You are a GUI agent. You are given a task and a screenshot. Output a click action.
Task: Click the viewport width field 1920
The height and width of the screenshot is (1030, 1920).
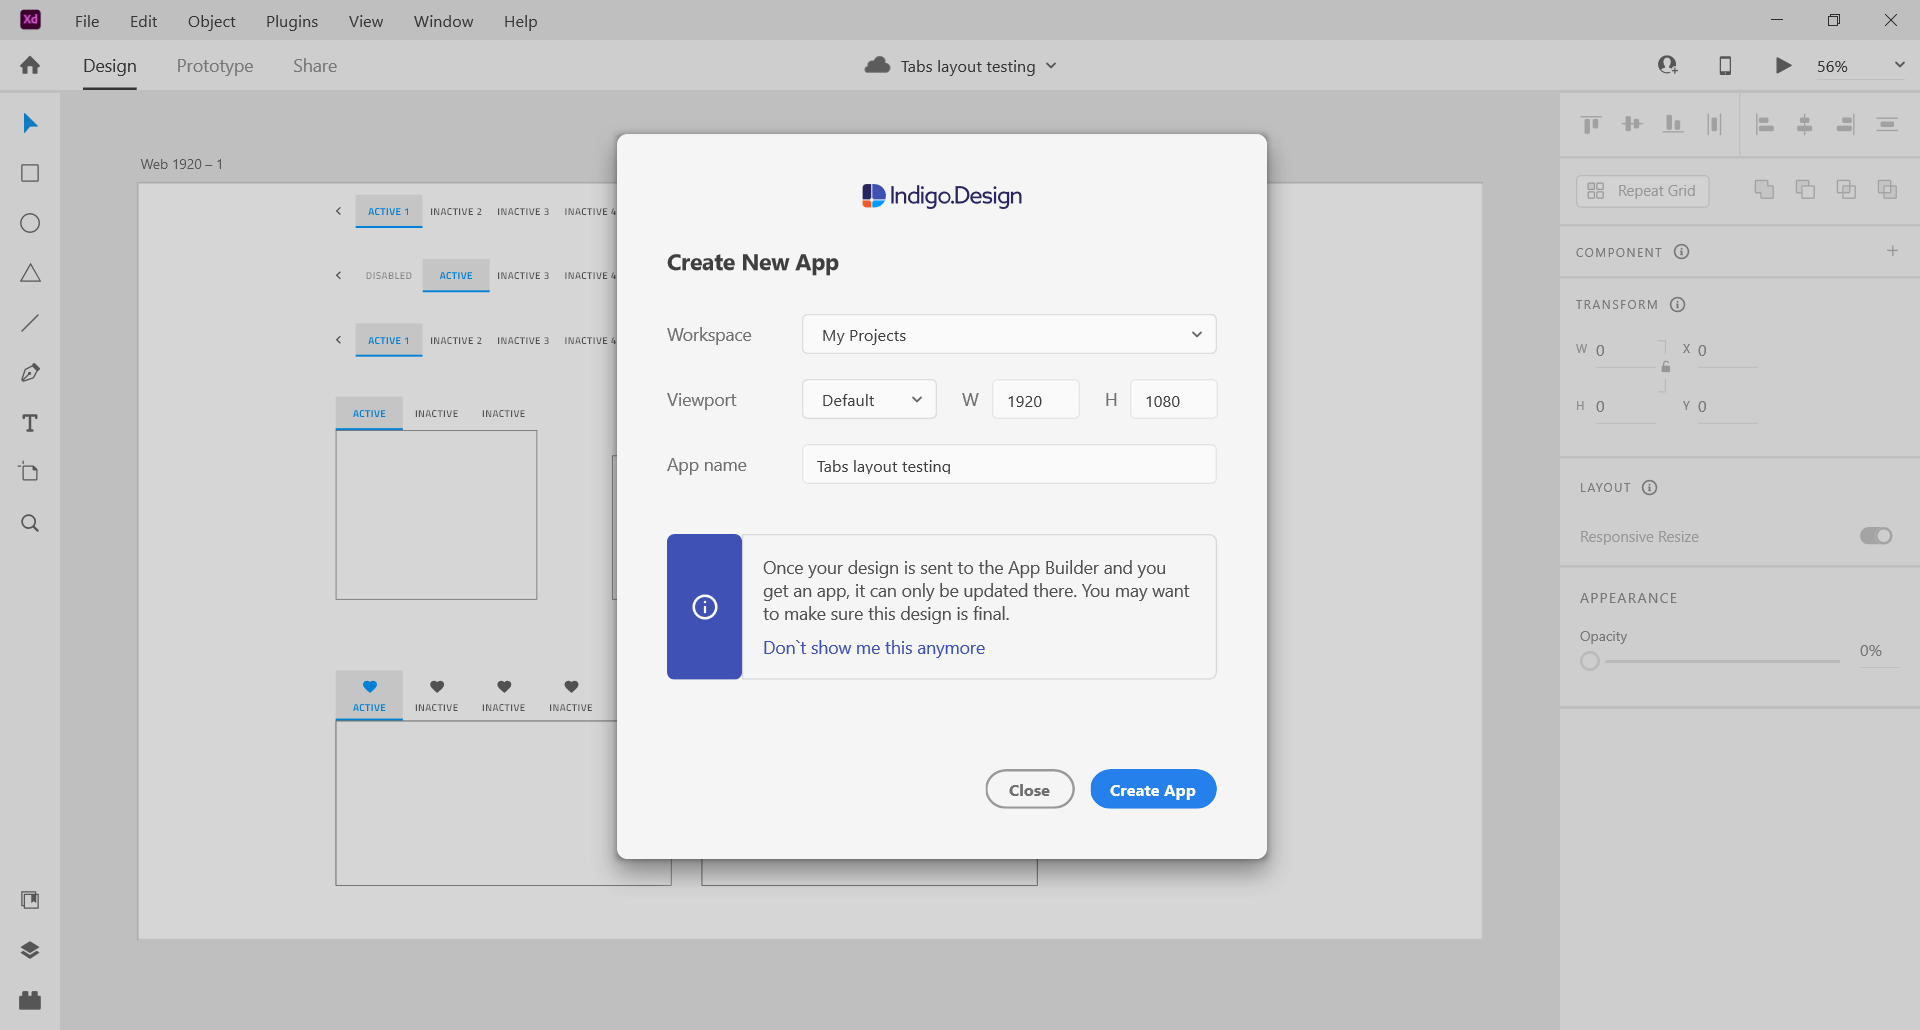point(1035,399)
